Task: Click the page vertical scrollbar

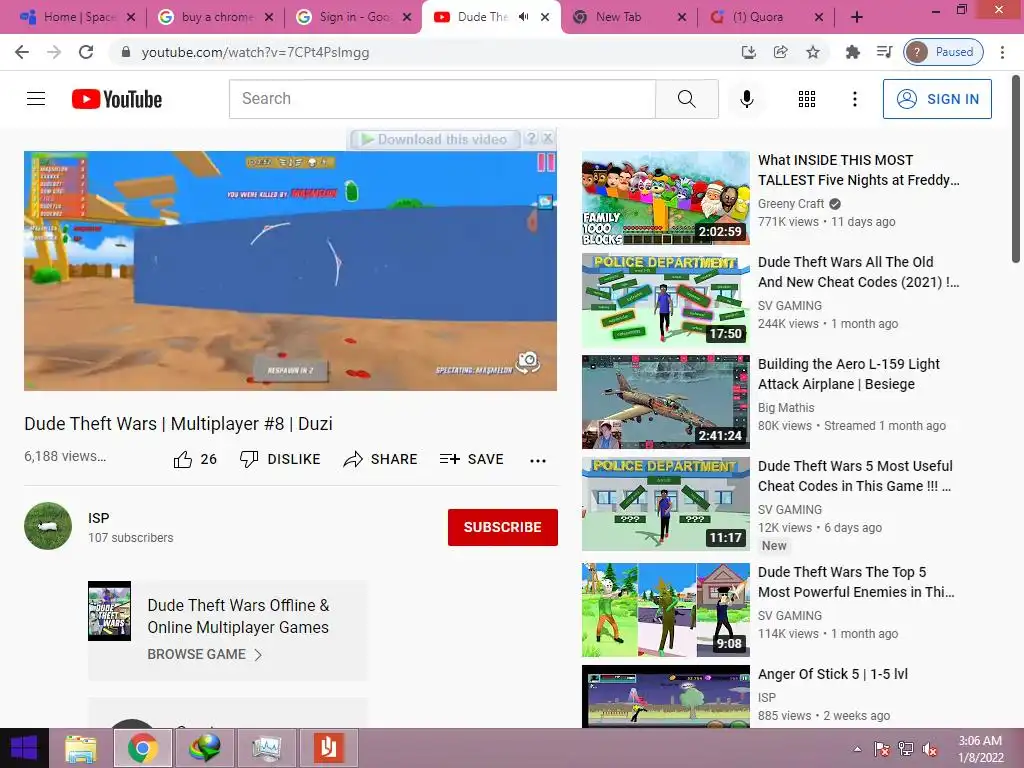Action: tap(1016, 170)
